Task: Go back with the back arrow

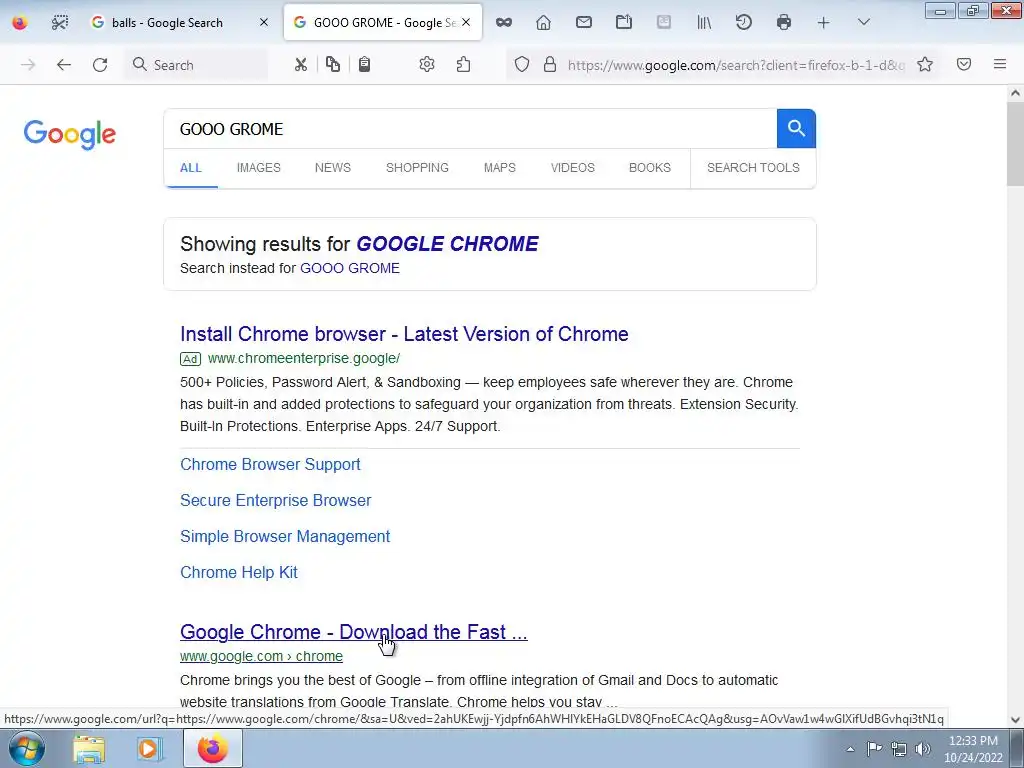Action: 63,65
